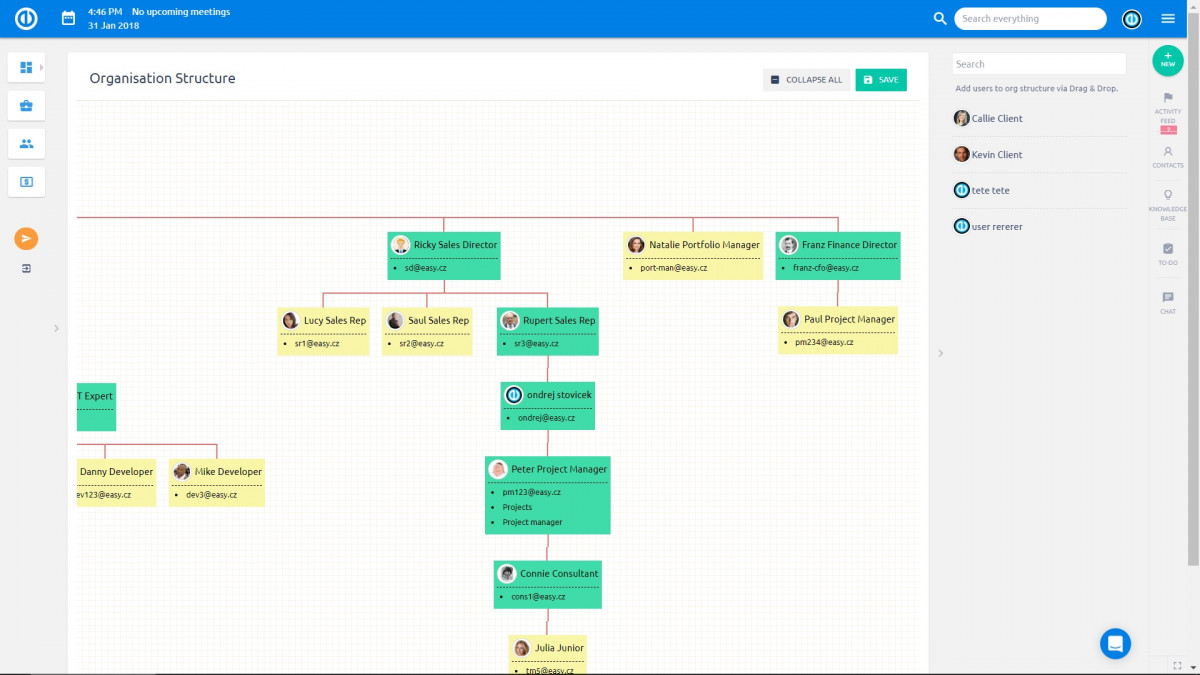
Task: Click the orange send quick-action button
Action: pyautogui.click(x=26, y=238)
